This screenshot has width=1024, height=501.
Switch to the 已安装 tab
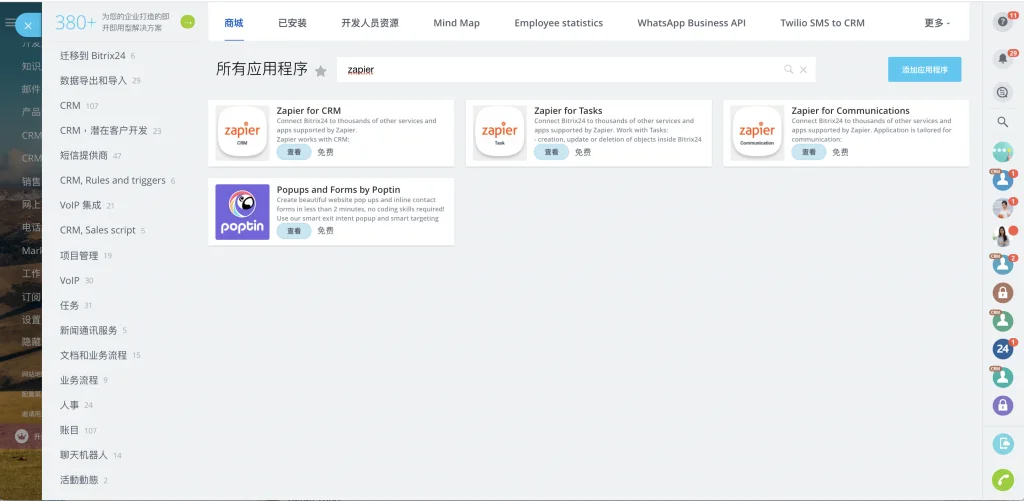[292, 23]
